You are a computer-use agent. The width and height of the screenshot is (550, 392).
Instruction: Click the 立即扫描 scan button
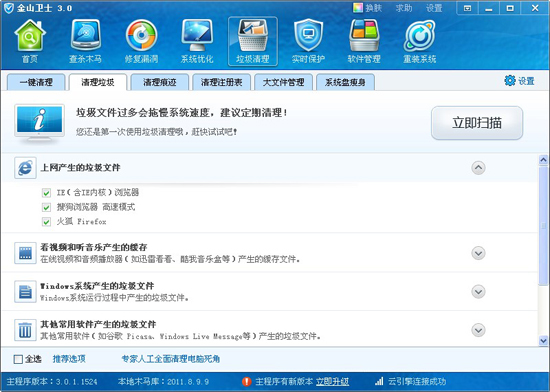coord(477,123)
